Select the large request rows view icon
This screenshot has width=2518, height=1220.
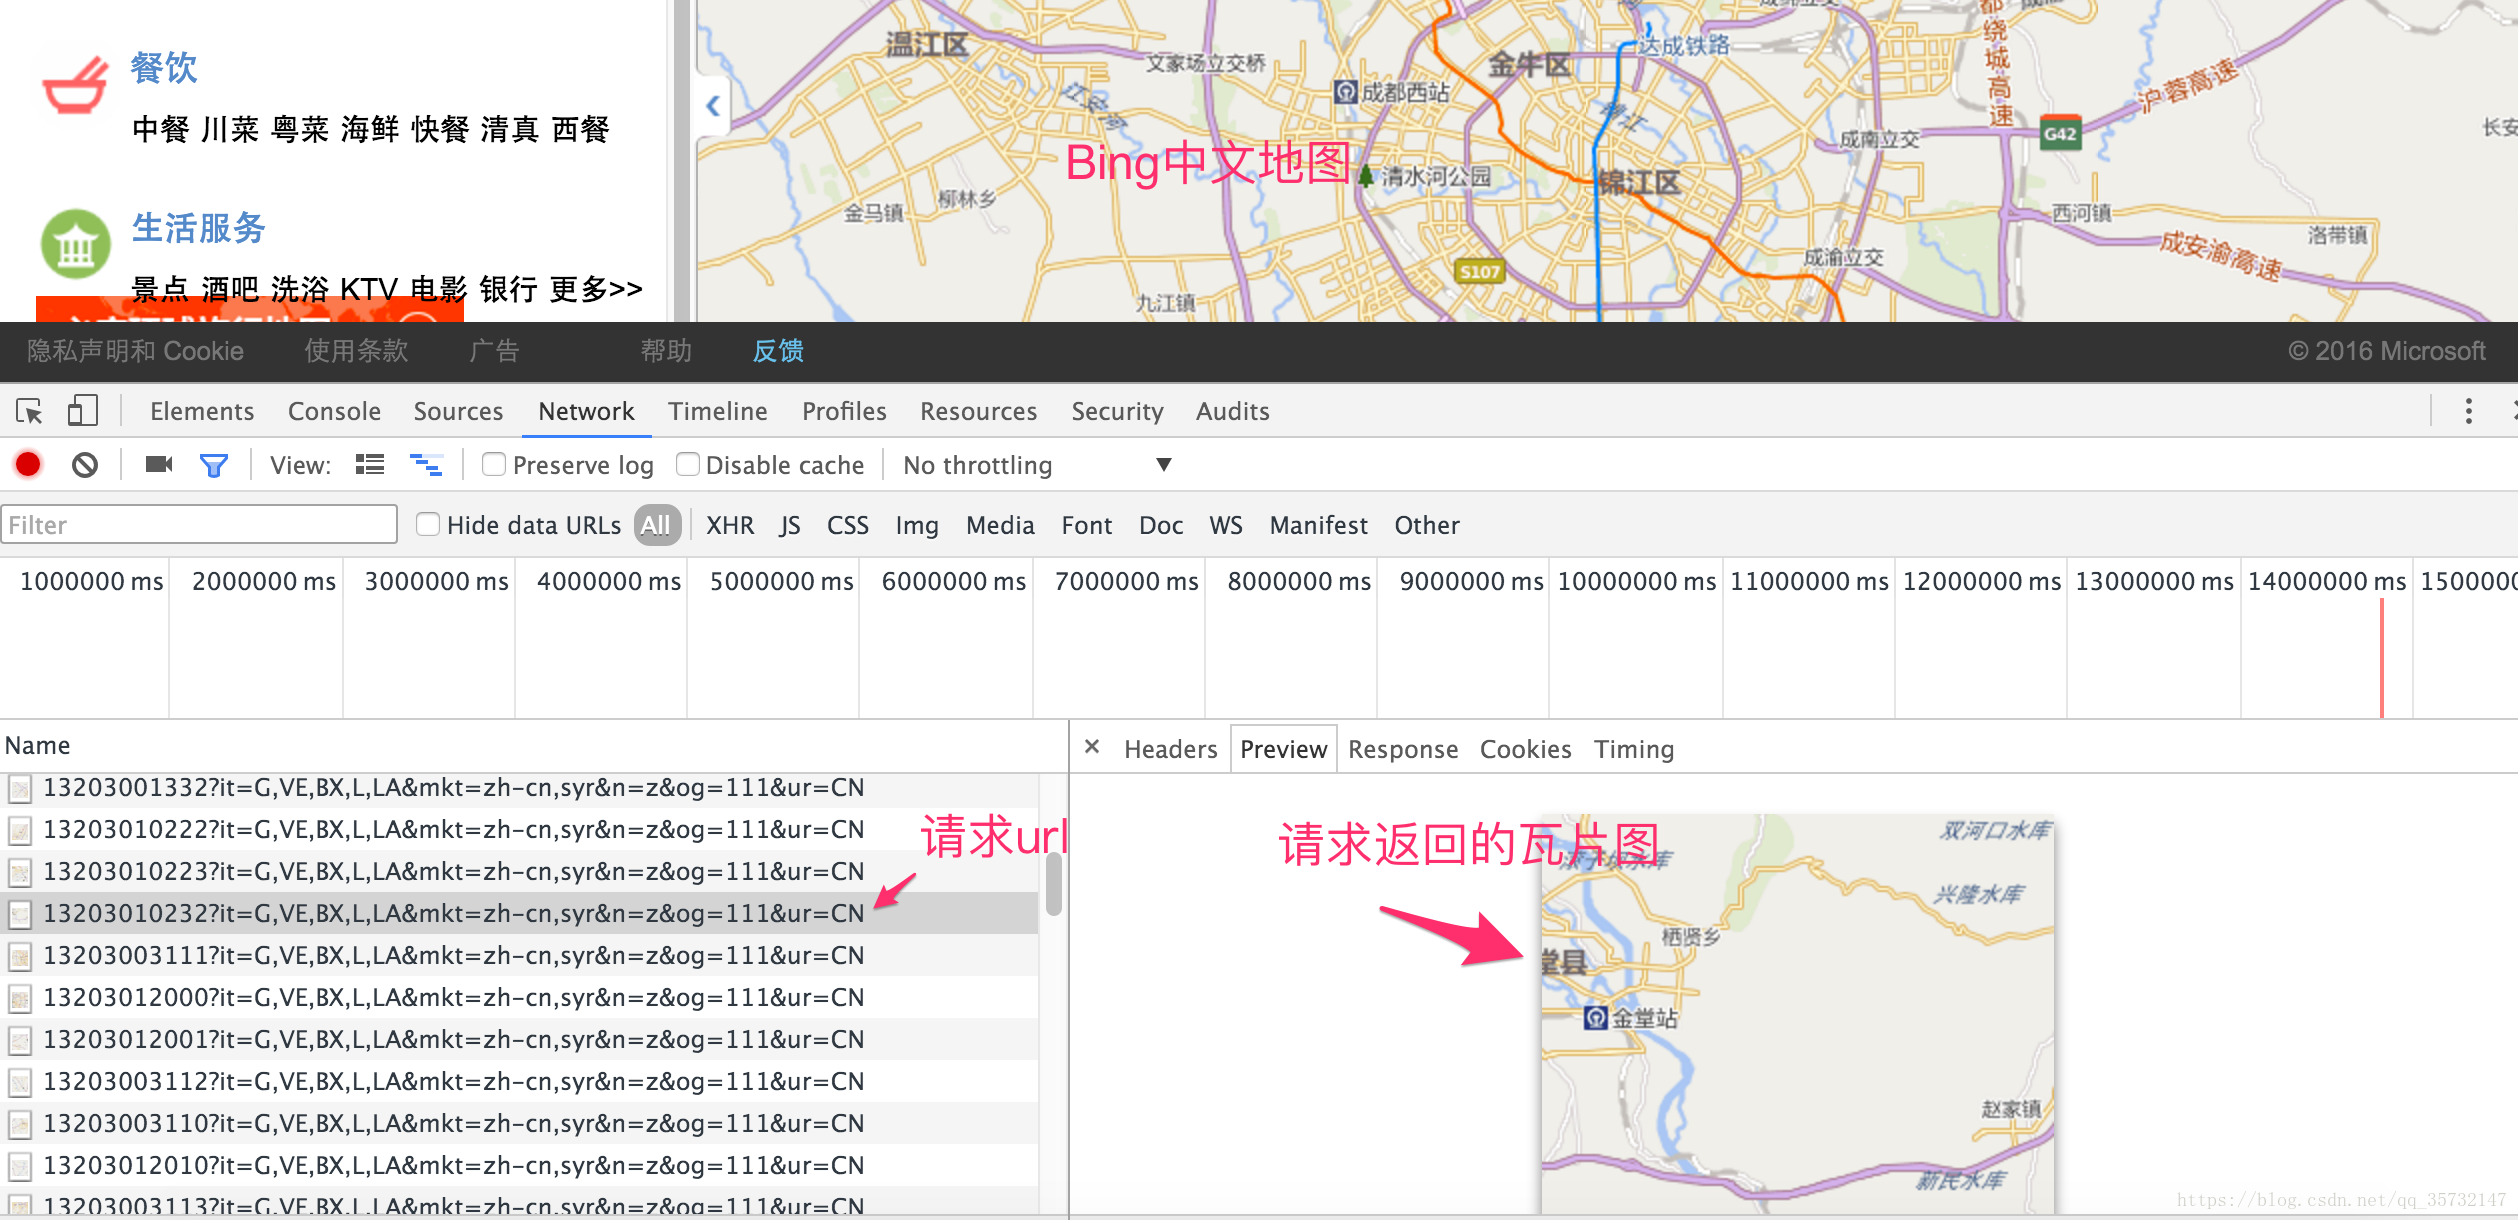coord(370,464)
